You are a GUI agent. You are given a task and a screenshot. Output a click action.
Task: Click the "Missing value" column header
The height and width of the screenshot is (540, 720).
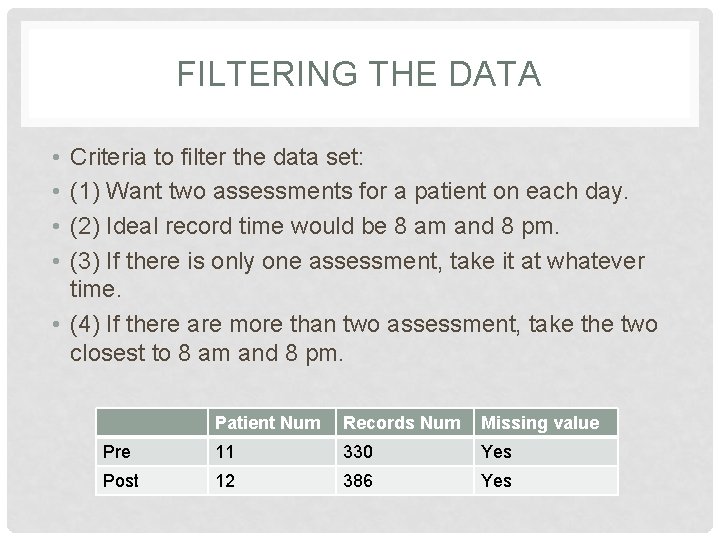pyautogui.click(x=540, y=423)
